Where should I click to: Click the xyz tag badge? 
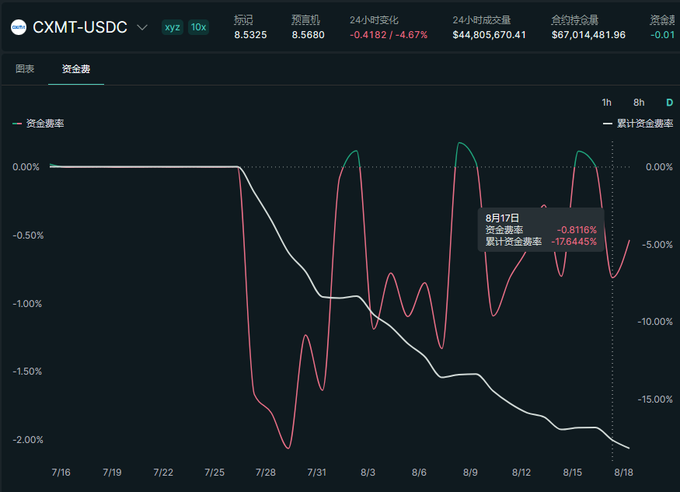point(172,27)
